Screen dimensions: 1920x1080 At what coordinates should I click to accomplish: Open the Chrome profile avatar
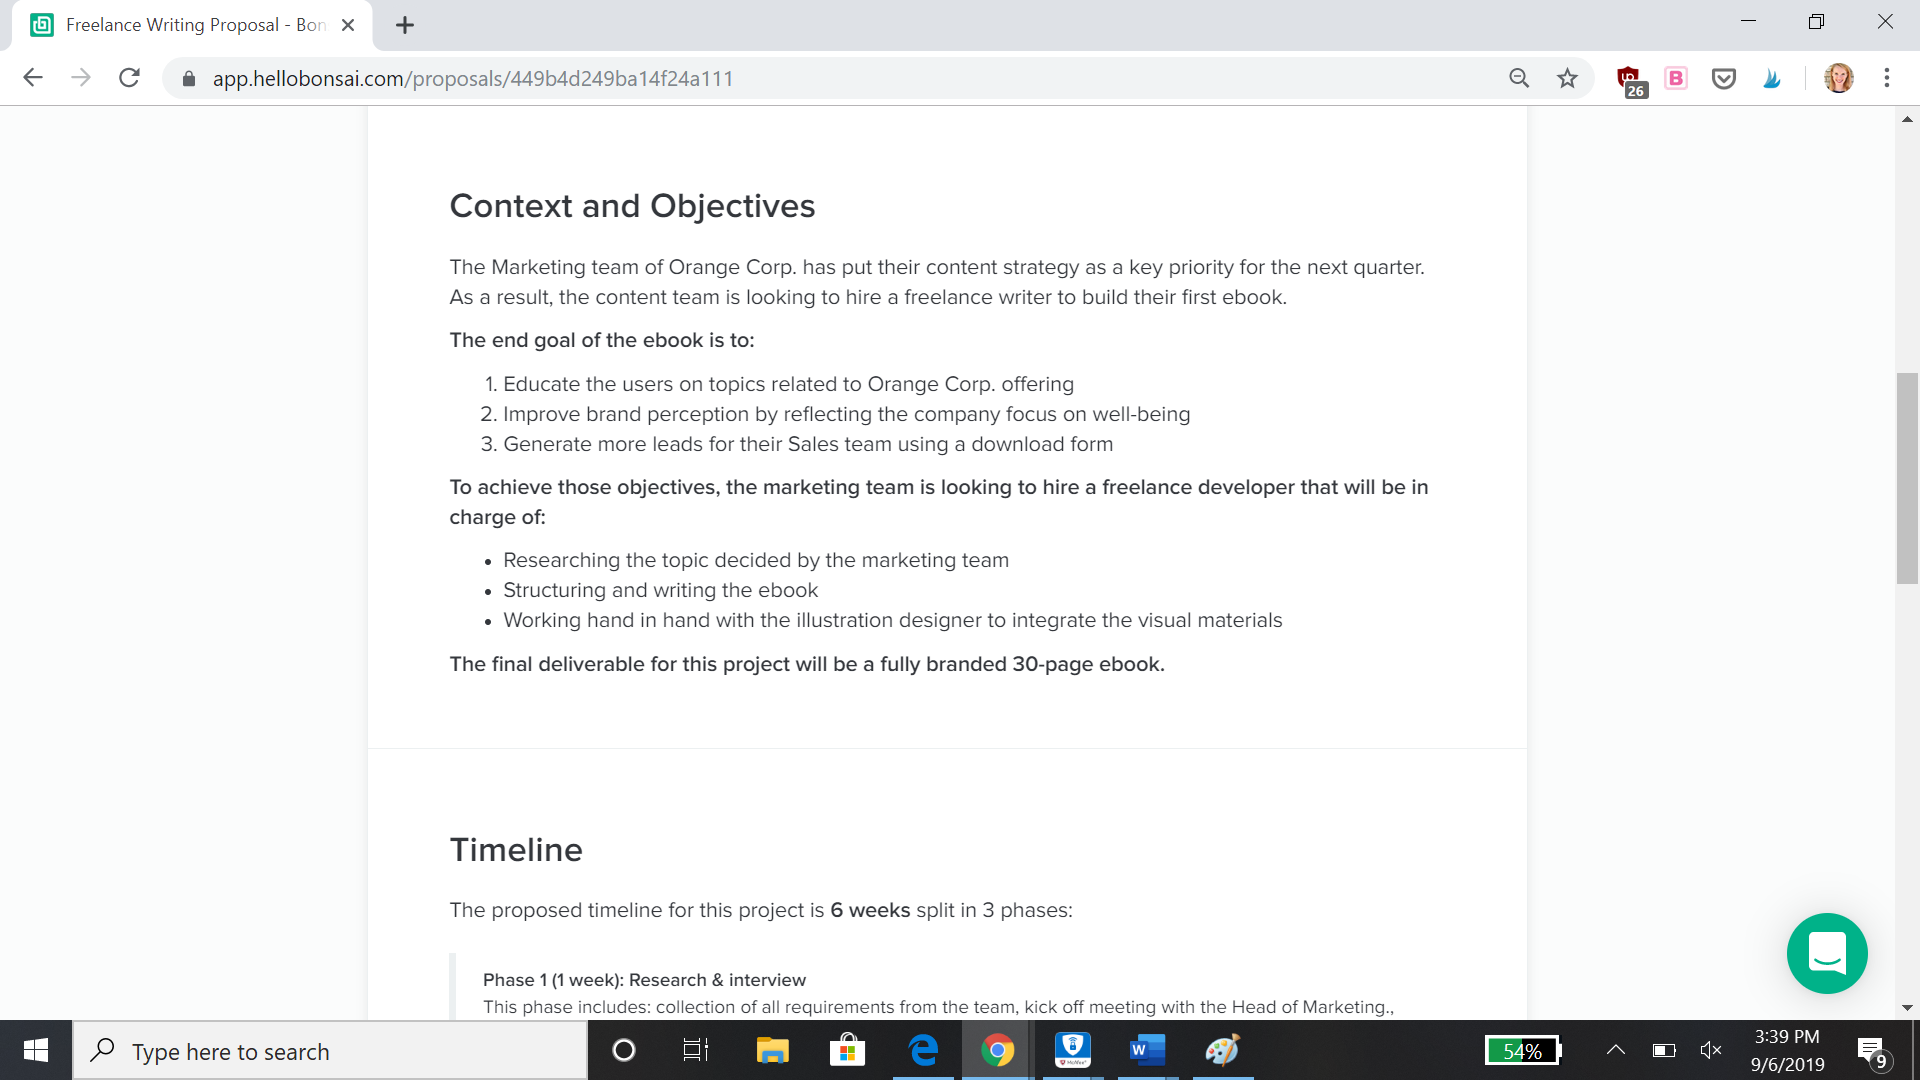tap(1839, 78)
